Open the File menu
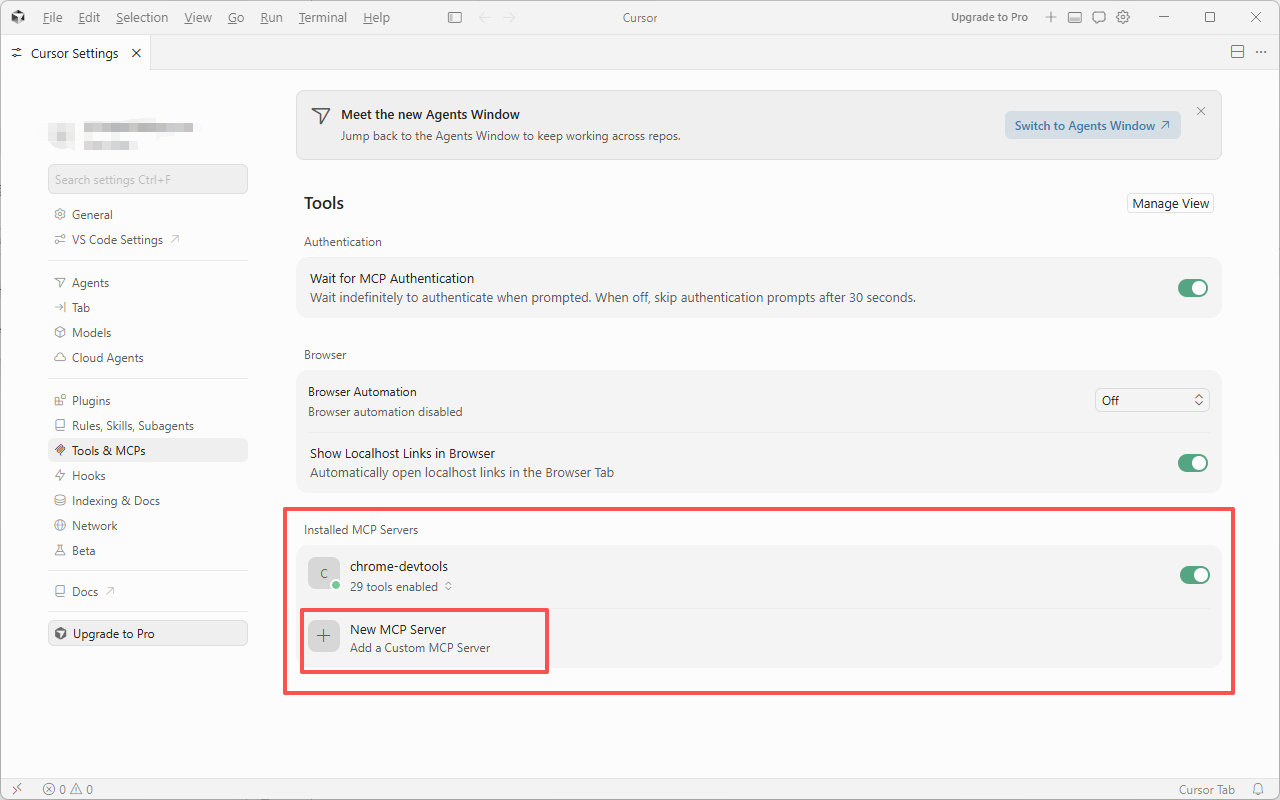 click(53, 17)
